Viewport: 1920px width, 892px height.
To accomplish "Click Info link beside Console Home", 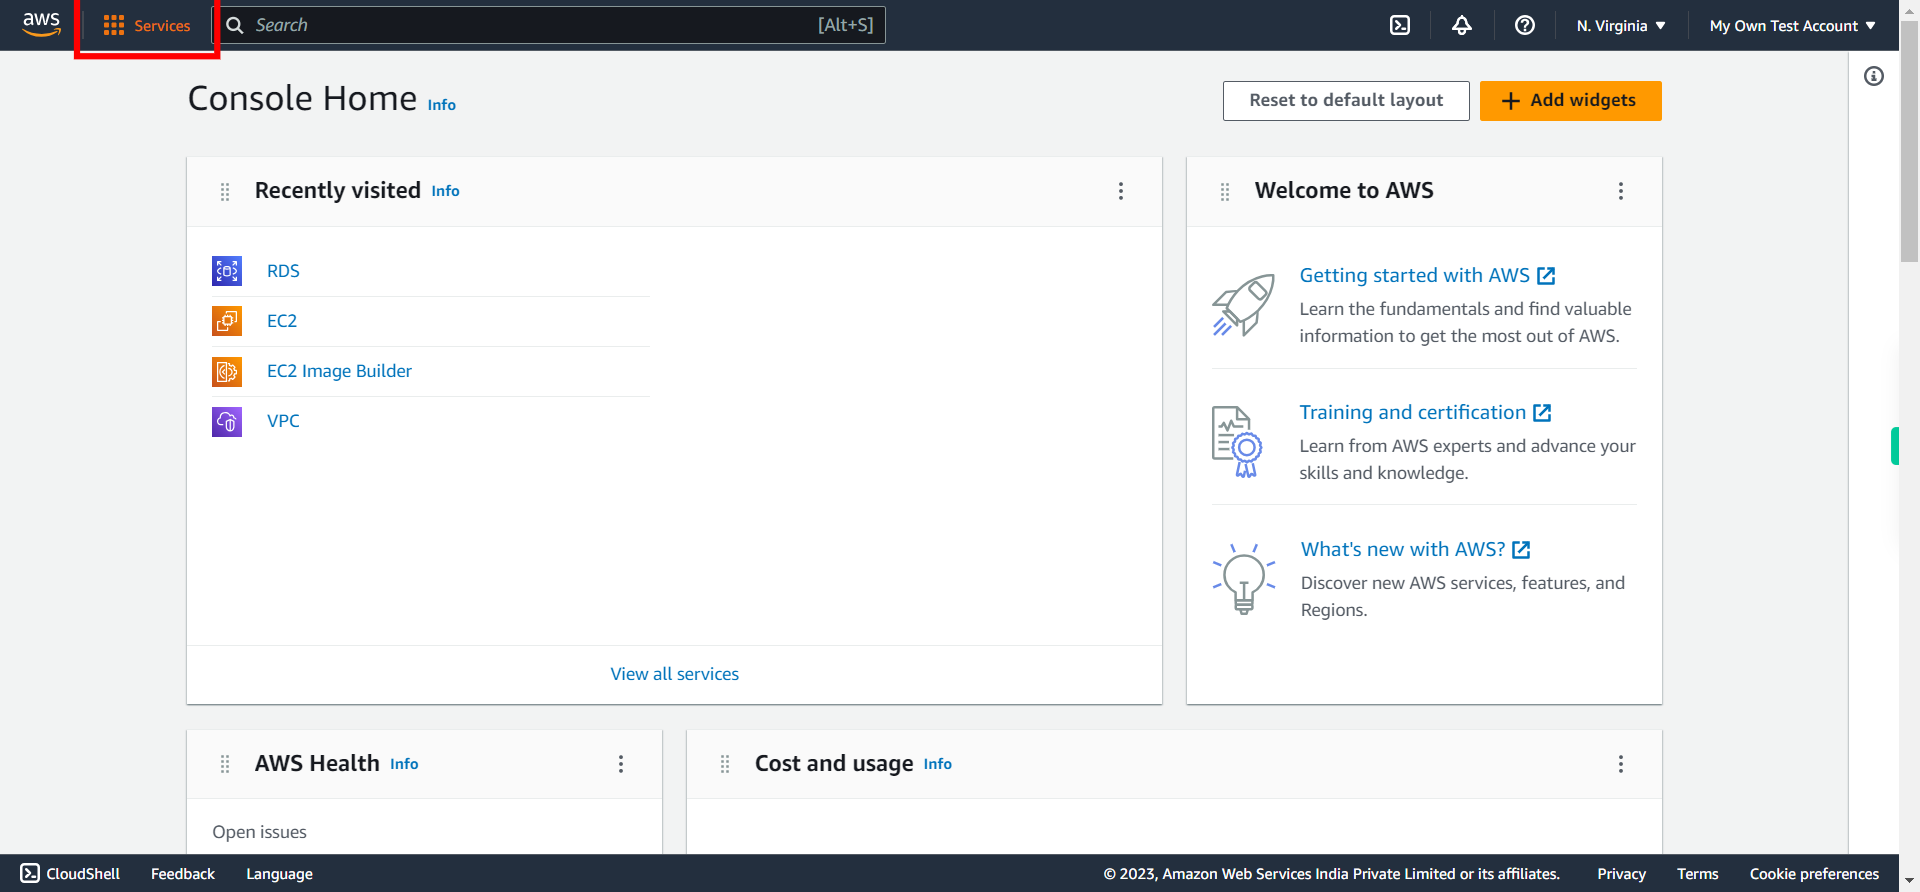I will click(x=441, y=105).
